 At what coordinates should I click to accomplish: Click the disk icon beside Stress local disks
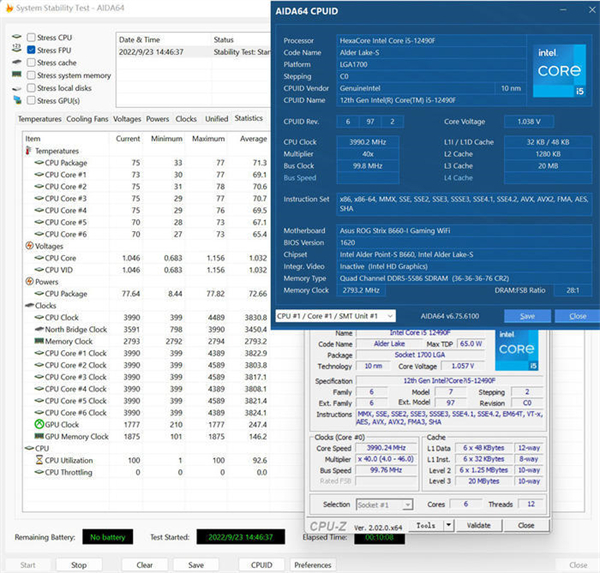(16, 88)
